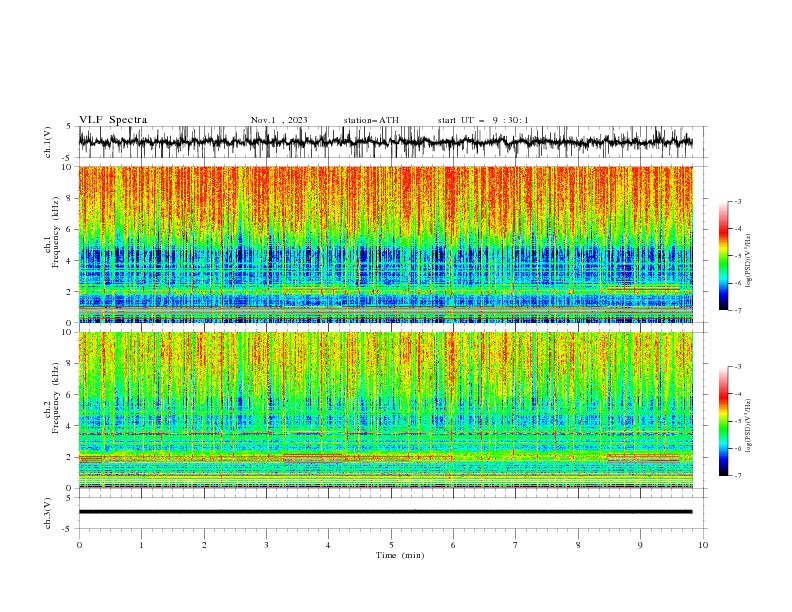The width and height of the screenshot is (792, 612).
Task: Click time axis tick label "7"
Action: (x=516, y=545)
